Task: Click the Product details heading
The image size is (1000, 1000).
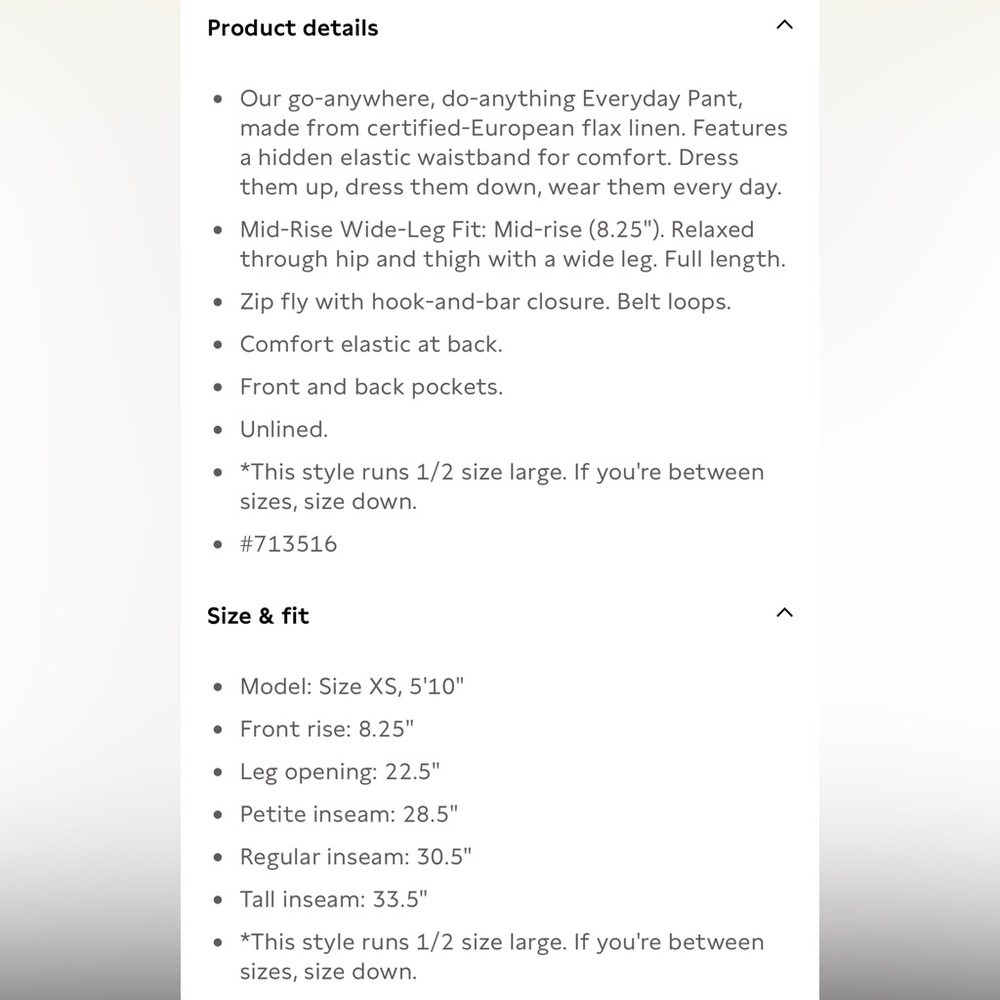Action: tap(293, 28)
